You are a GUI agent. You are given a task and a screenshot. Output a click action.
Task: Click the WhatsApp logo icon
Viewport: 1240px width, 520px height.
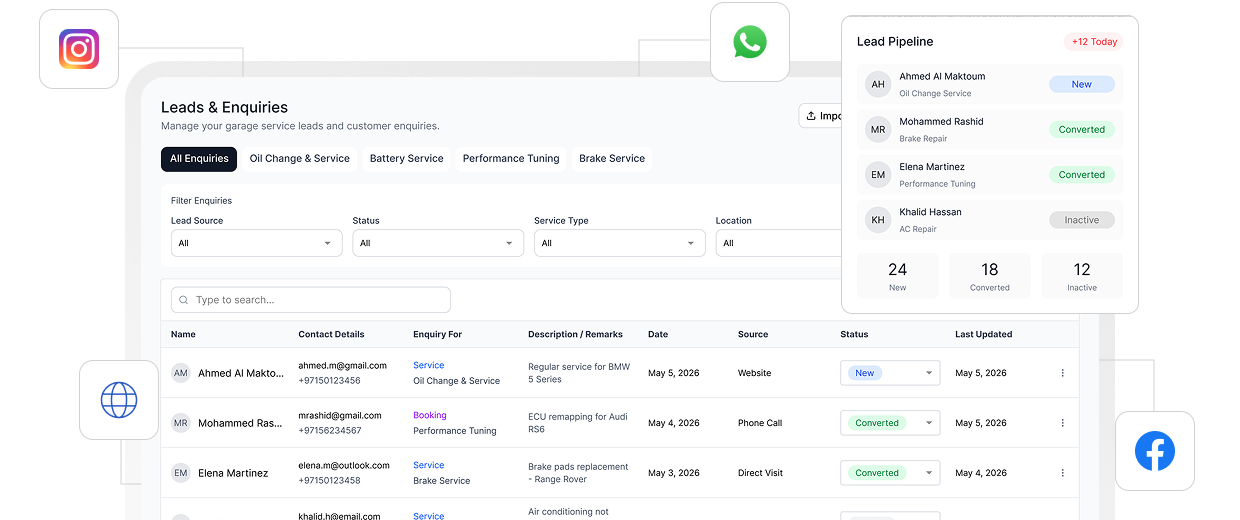click(x=750, y=42)
